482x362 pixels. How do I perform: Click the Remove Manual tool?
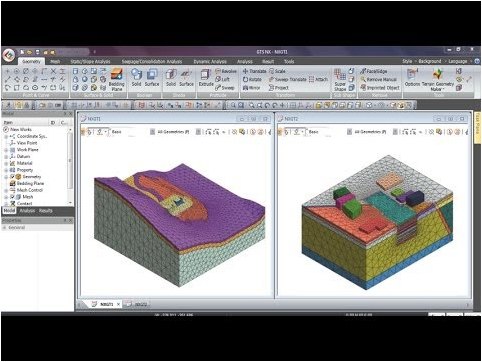(x=379, y=79)
